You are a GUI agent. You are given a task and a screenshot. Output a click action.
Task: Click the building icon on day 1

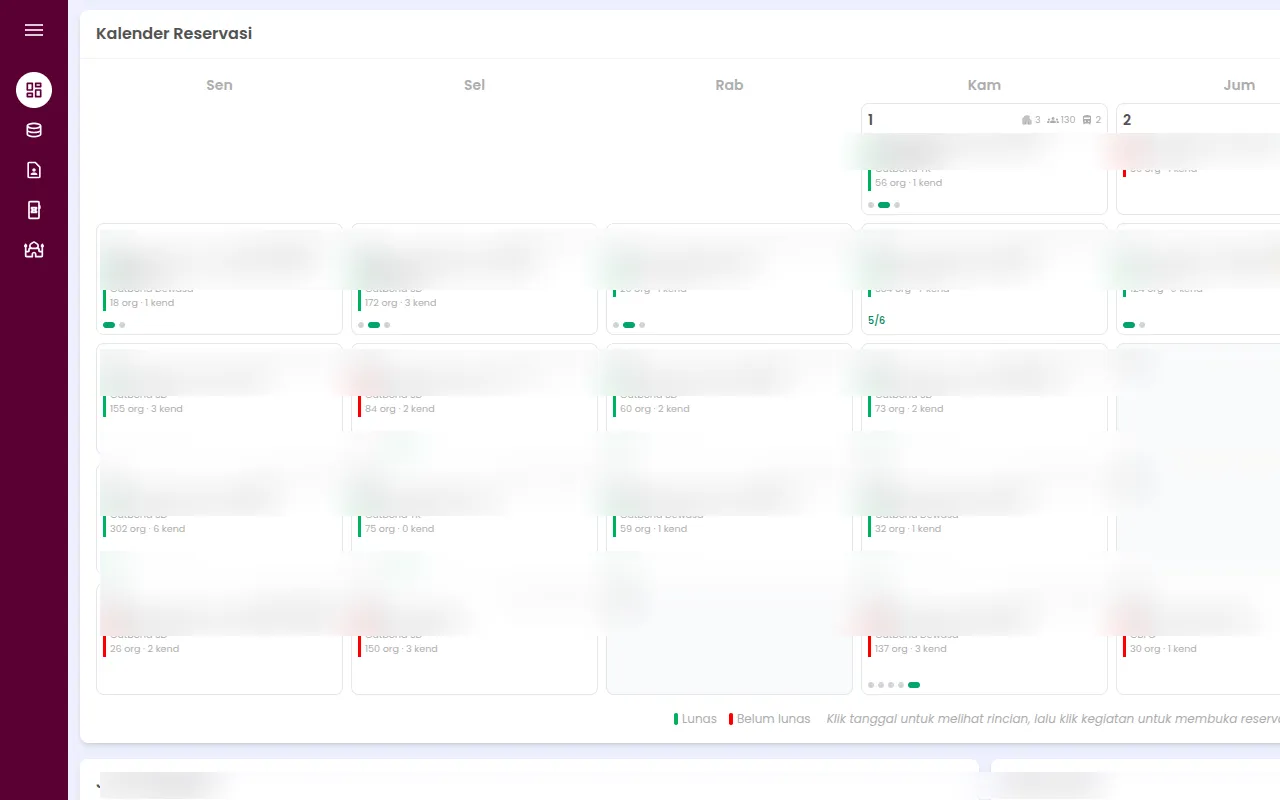pos(1027,120)
